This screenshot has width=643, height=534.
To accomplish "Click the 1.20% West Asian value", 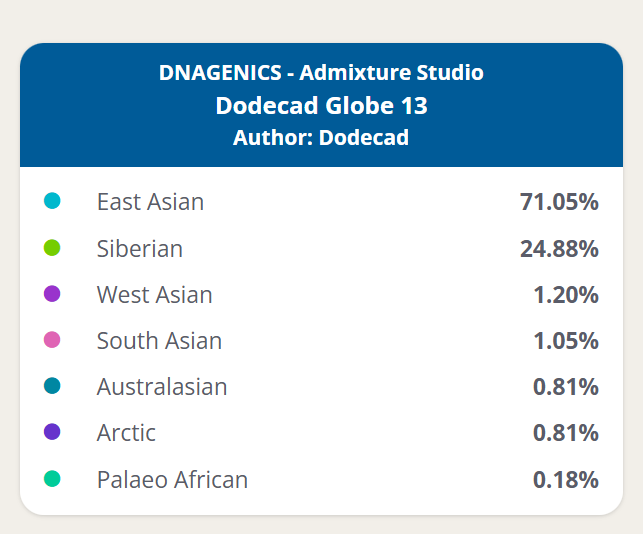I will pos(565,295).
